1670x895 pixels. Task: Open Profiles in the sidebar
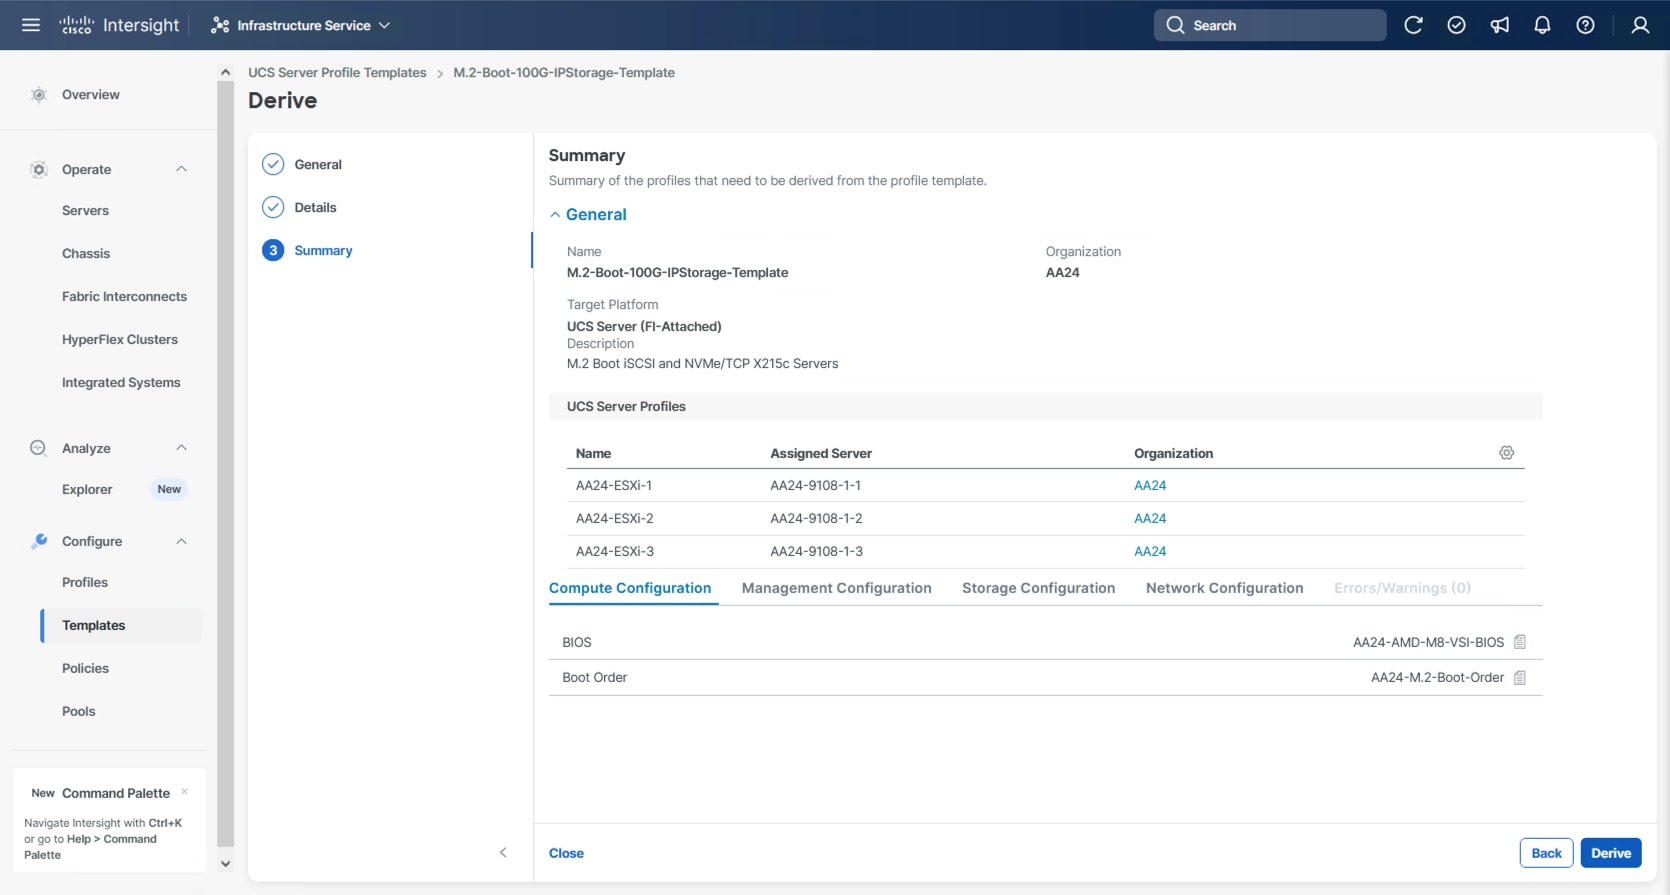click(x=85, y=583)
